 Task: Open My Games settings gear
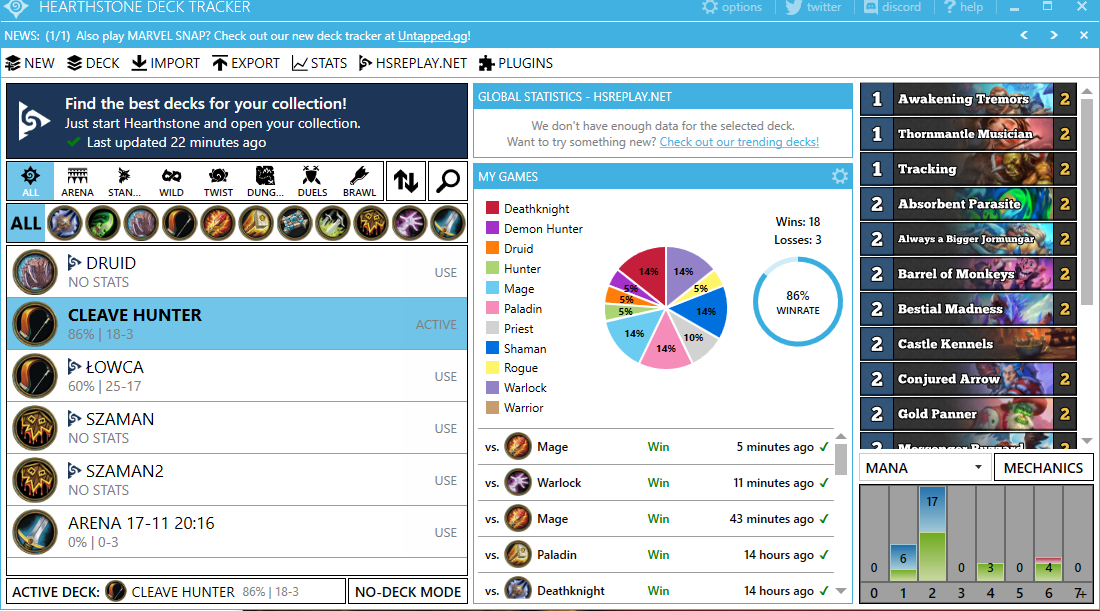coord(840,176)
